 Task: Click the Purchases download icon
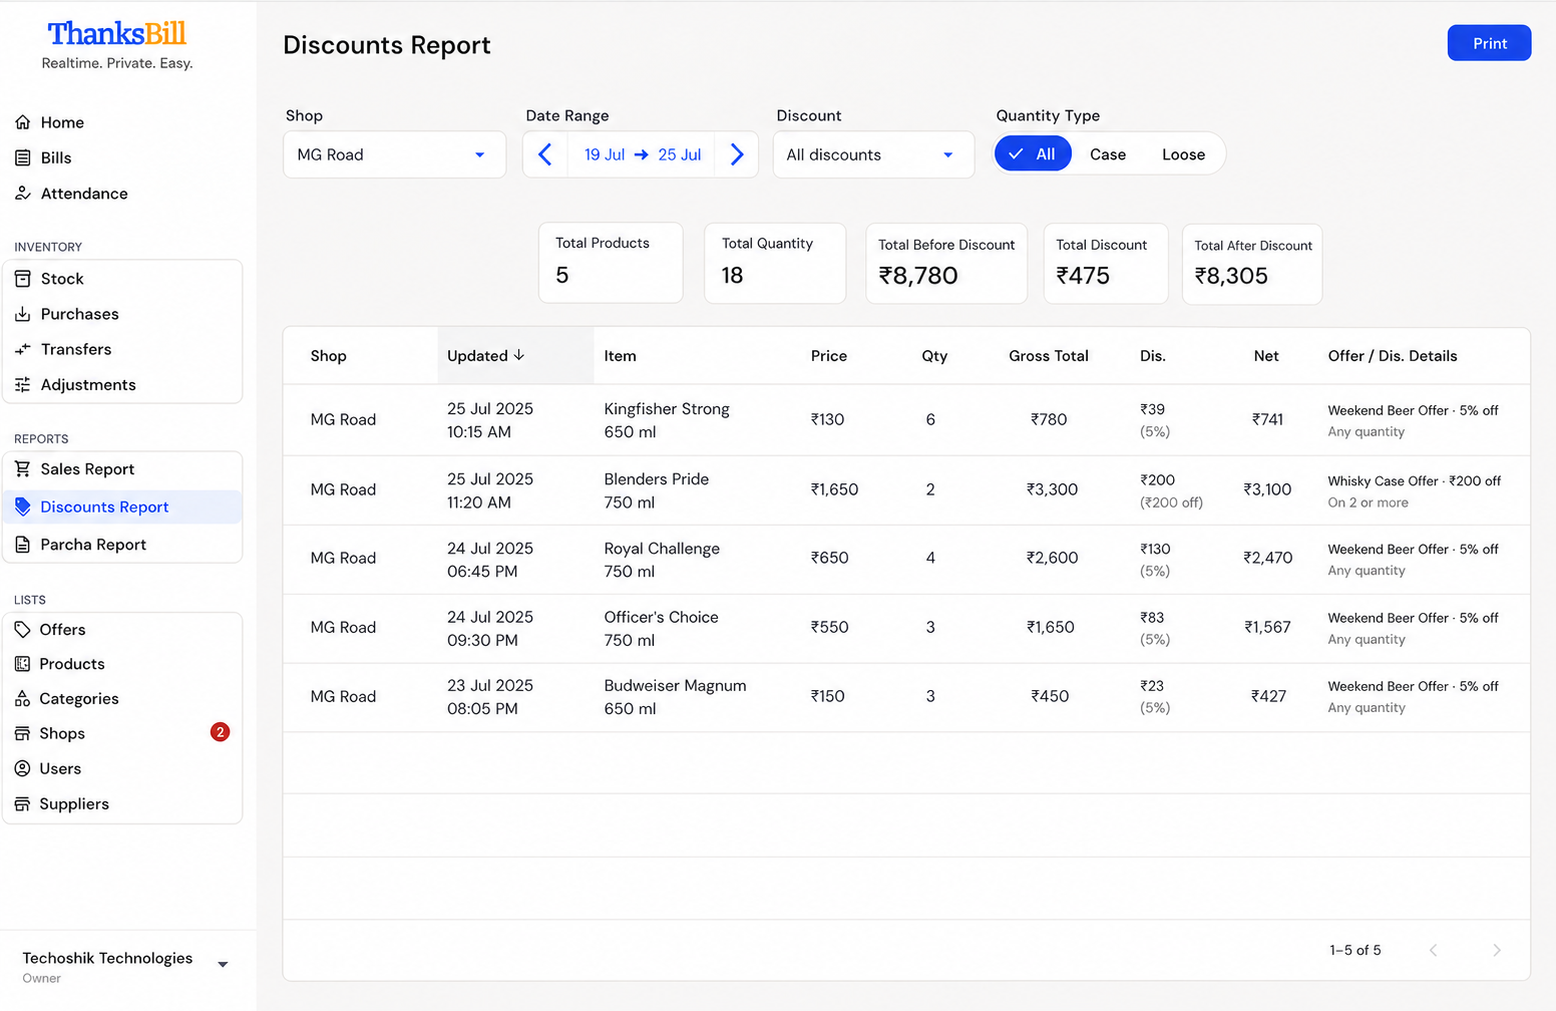23,314
